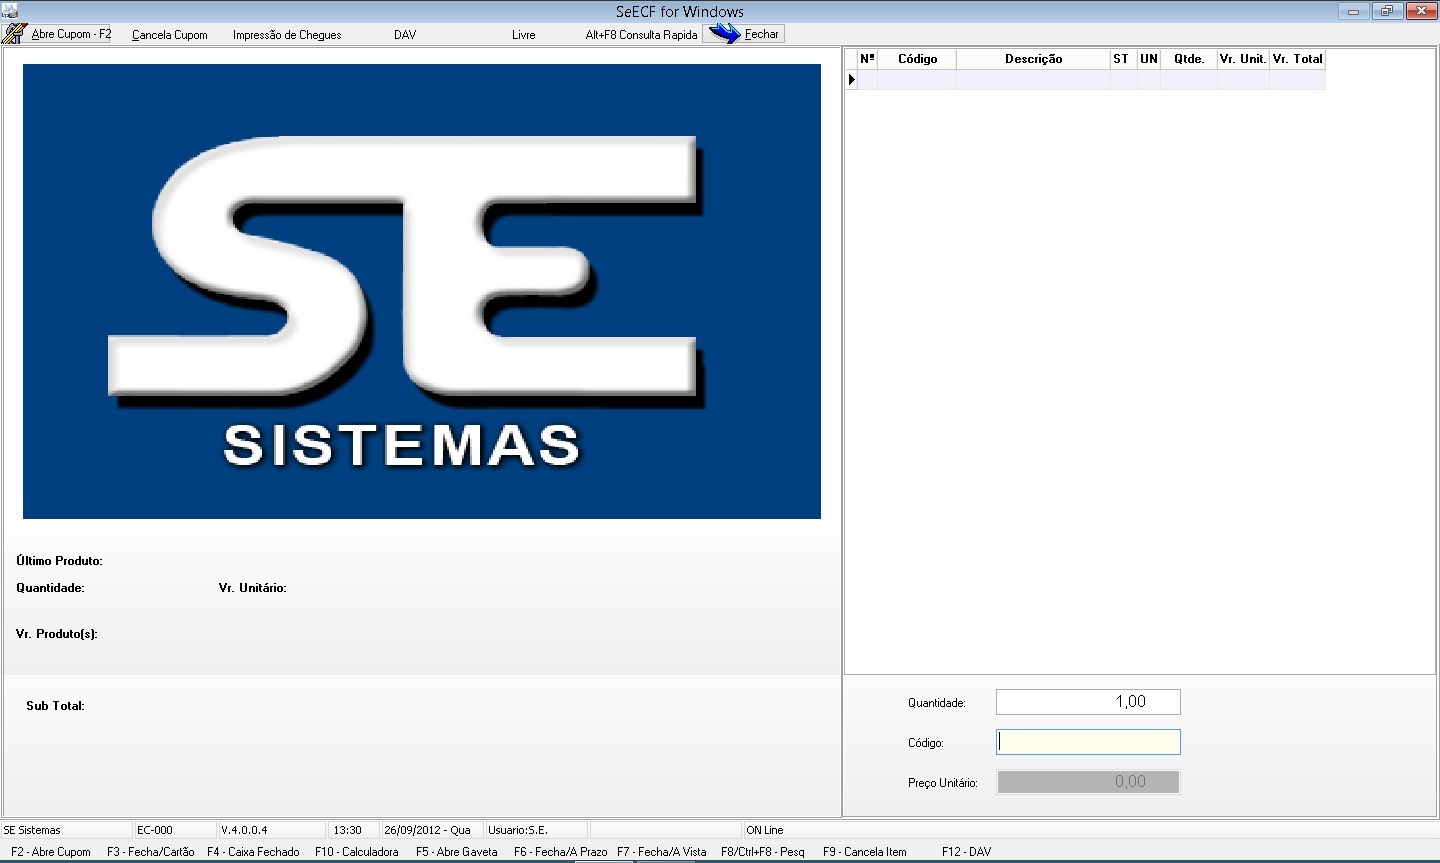
Task: Click the Código column header in grid
Action: pos(917,59)
